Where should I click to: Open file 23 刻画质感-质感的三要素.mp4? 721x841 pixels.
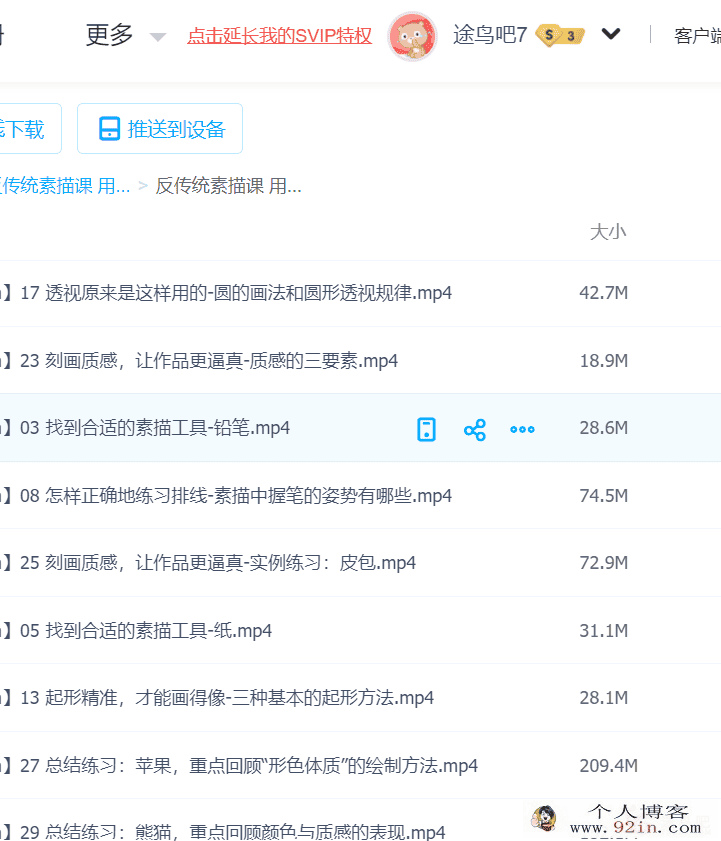pyautogui.click(x=209, y=360)
